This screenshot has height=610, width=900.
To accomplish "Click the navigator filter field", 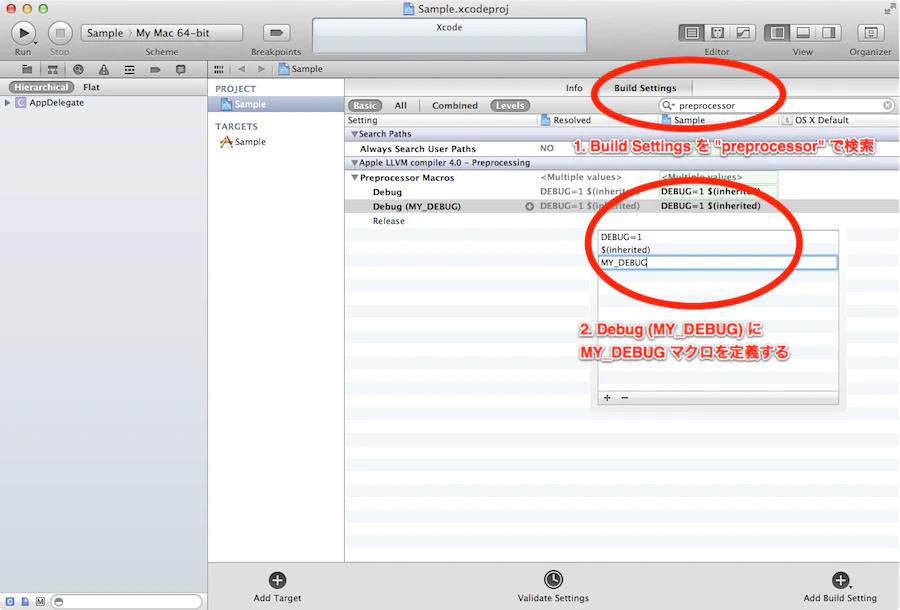I will [x=127, y=601].
